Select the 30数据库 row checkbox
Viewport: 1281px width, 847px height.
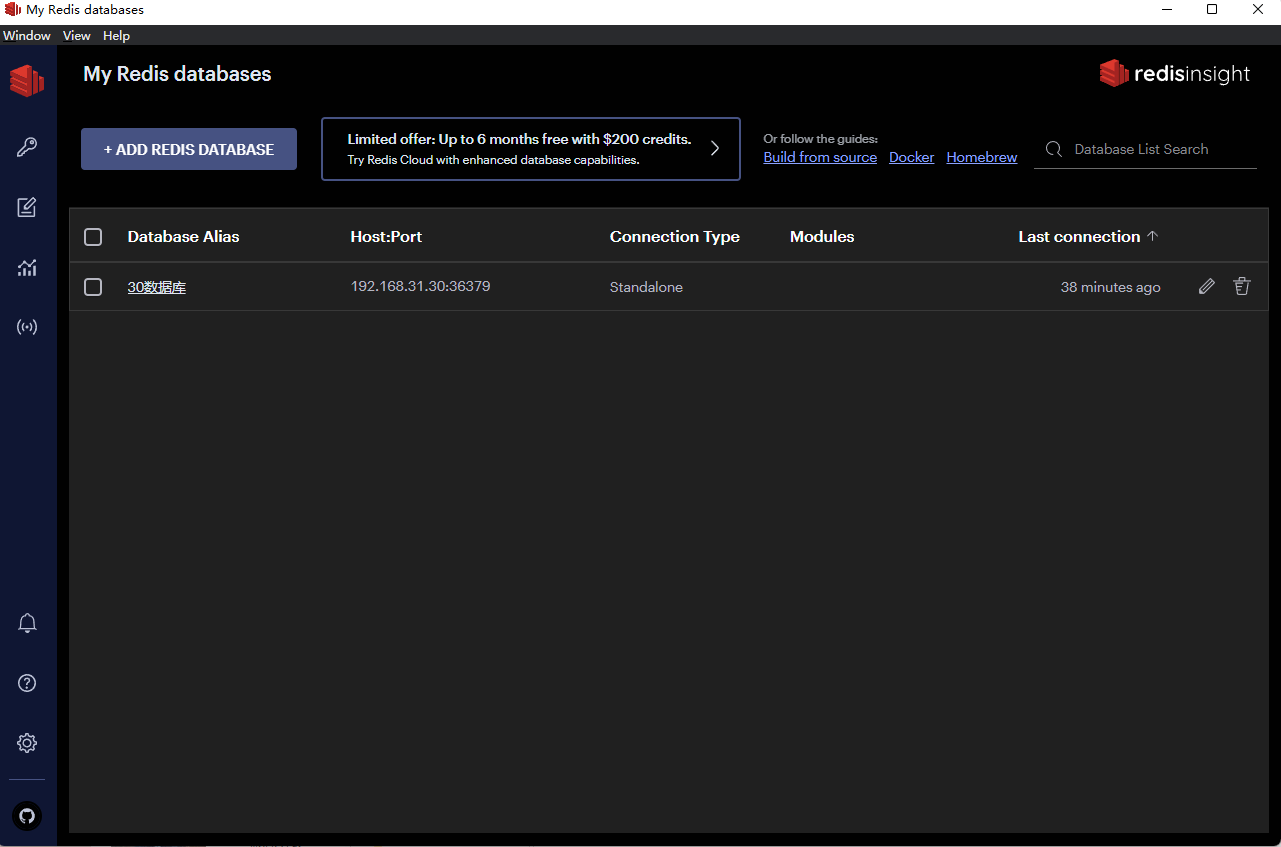pos(93,287)
